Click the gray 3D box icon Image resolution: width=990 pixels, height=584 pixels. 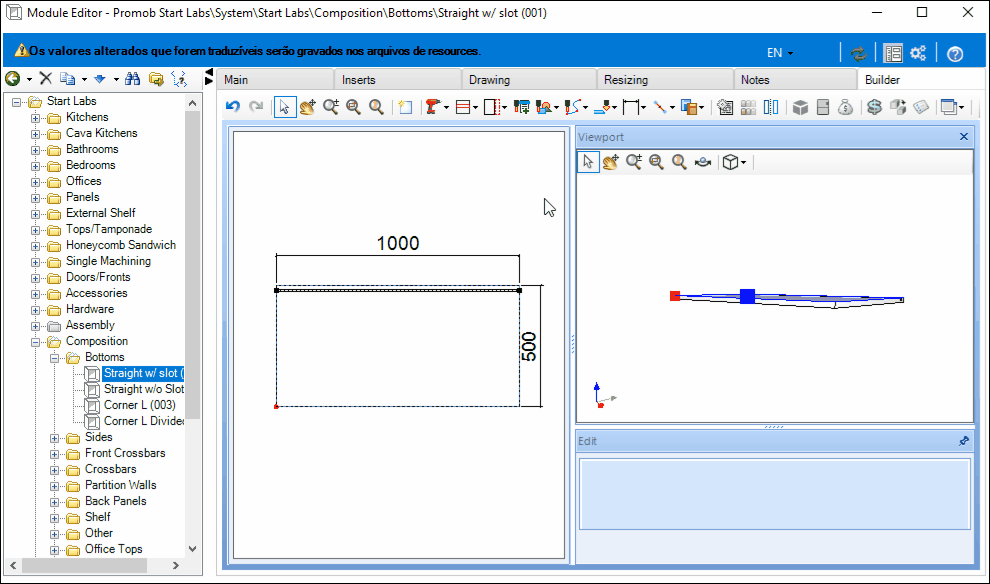[800, 107]
